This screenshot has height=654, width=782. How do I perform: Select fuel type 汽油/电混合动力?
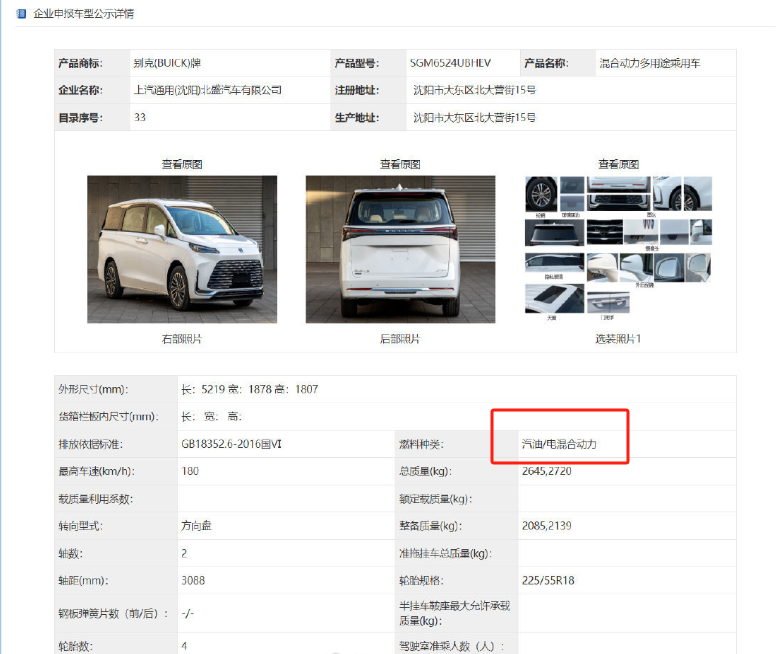[559, 443]
